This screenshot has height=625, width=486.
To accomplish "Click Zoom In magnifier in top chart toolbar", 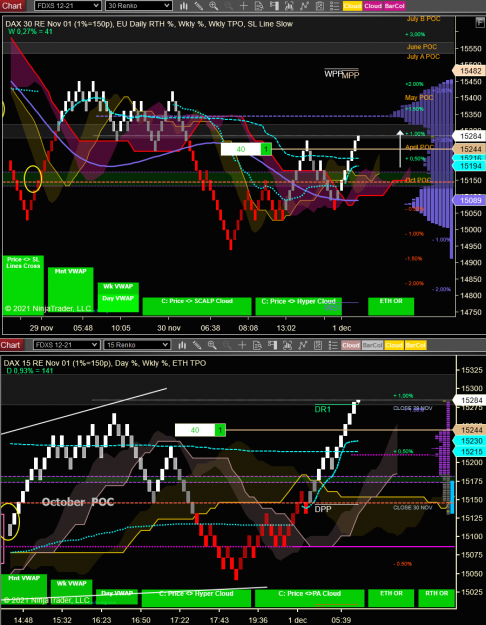I will 214,6.
